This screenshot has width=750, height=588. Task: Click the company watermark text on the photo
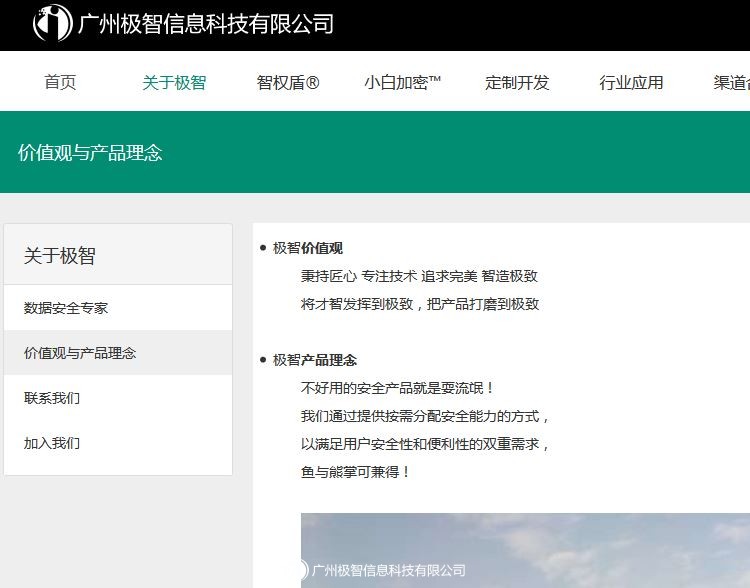(x=388, y=571)
